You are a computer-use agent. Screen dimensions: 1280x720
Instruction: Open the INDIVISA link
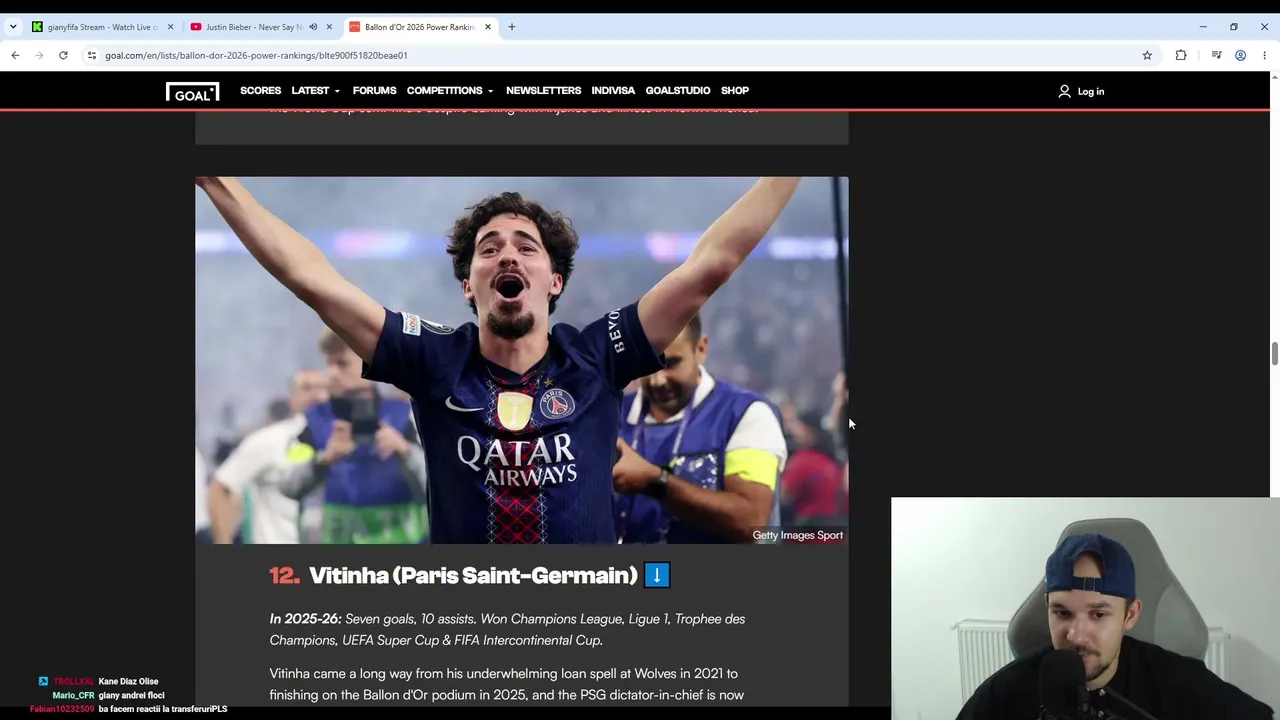pos(613,91)
